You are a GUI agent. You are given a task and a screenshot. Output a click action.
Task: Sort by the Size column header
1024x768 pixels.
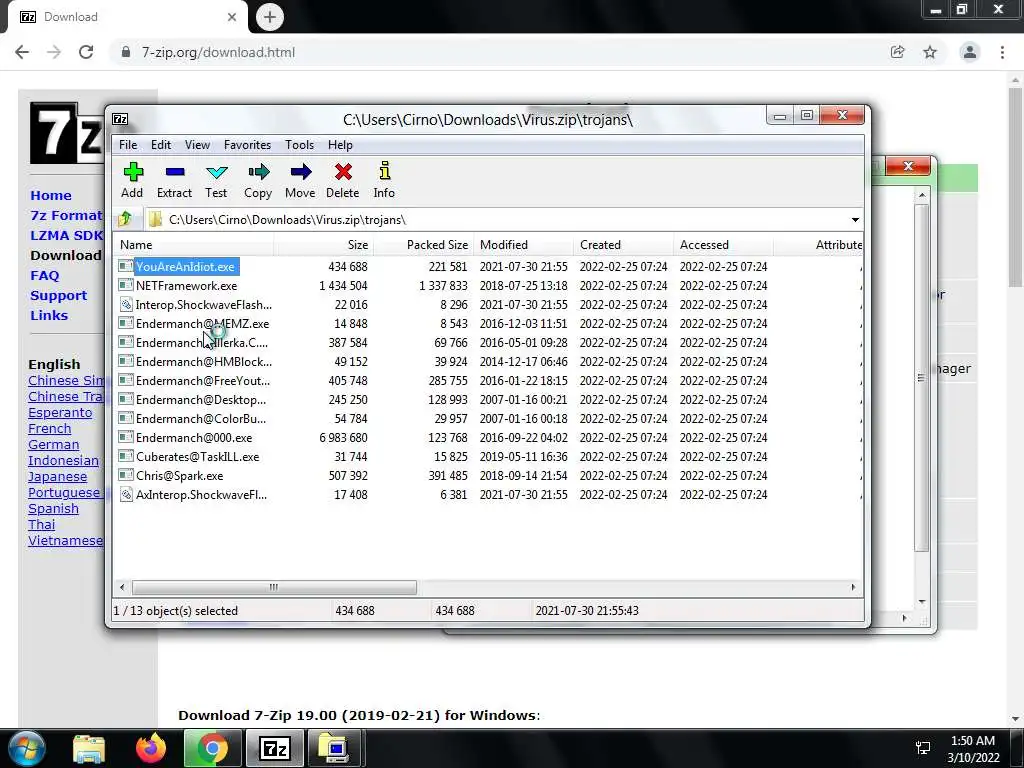click(x=323, y=245)
